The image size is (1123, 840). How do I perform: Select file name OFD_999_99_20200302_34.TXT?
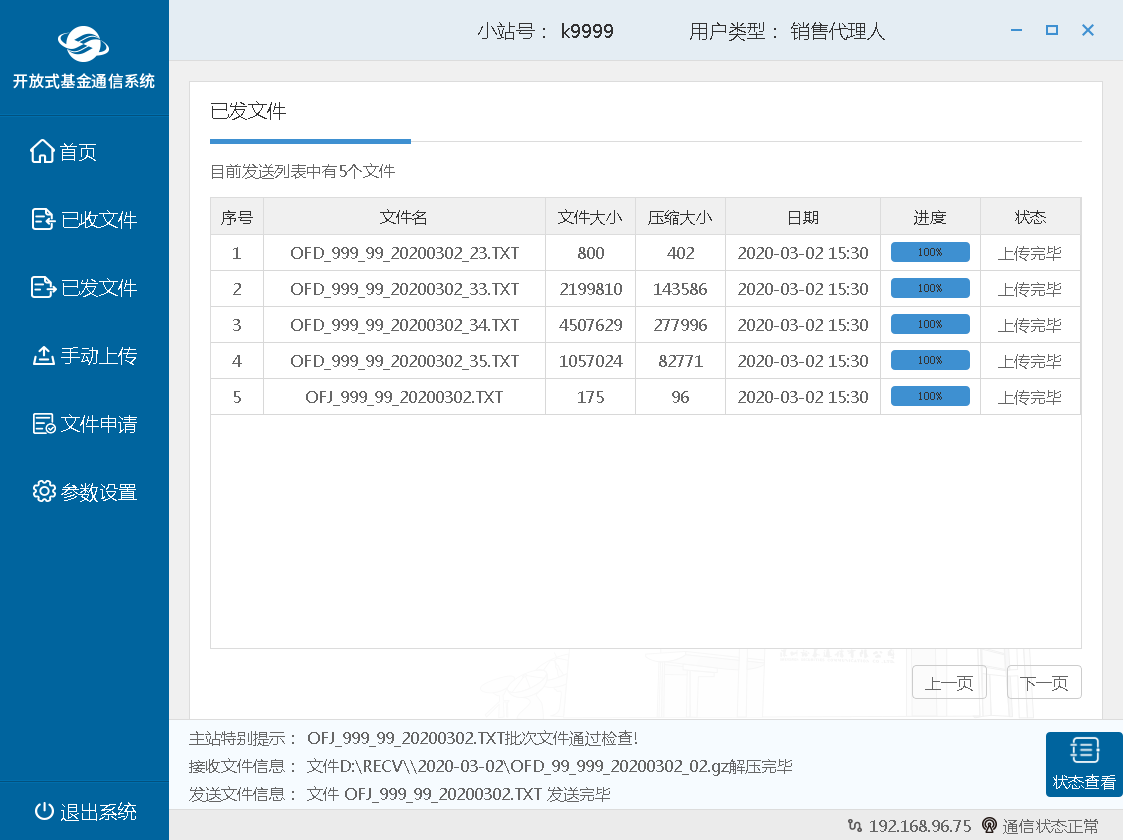click(x=404, y=324)
